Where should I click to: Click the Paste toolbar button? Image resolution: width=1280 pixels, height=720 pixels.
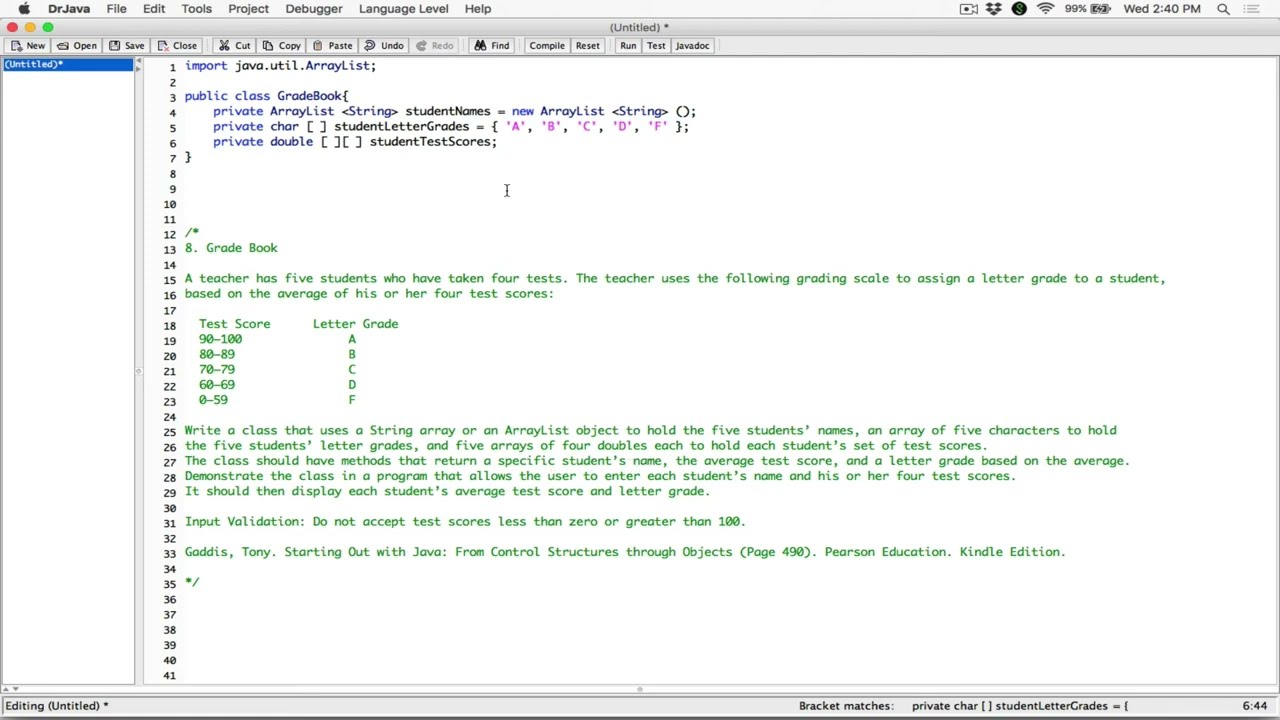[332, 46]
